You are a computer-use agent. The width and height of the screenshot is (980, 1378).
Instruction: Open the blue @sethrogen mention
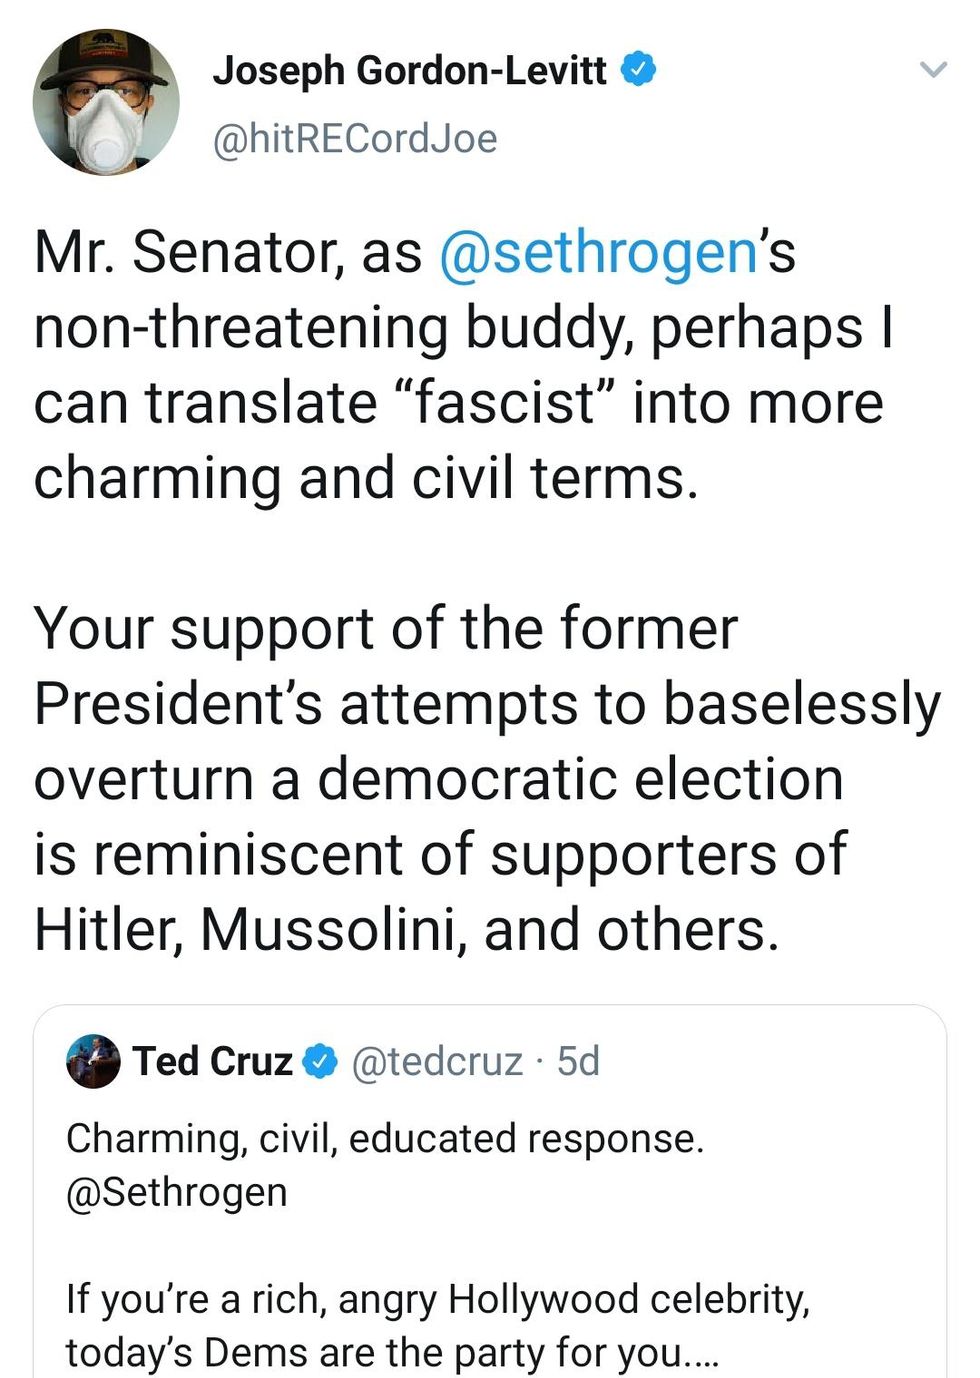[597, 252]
